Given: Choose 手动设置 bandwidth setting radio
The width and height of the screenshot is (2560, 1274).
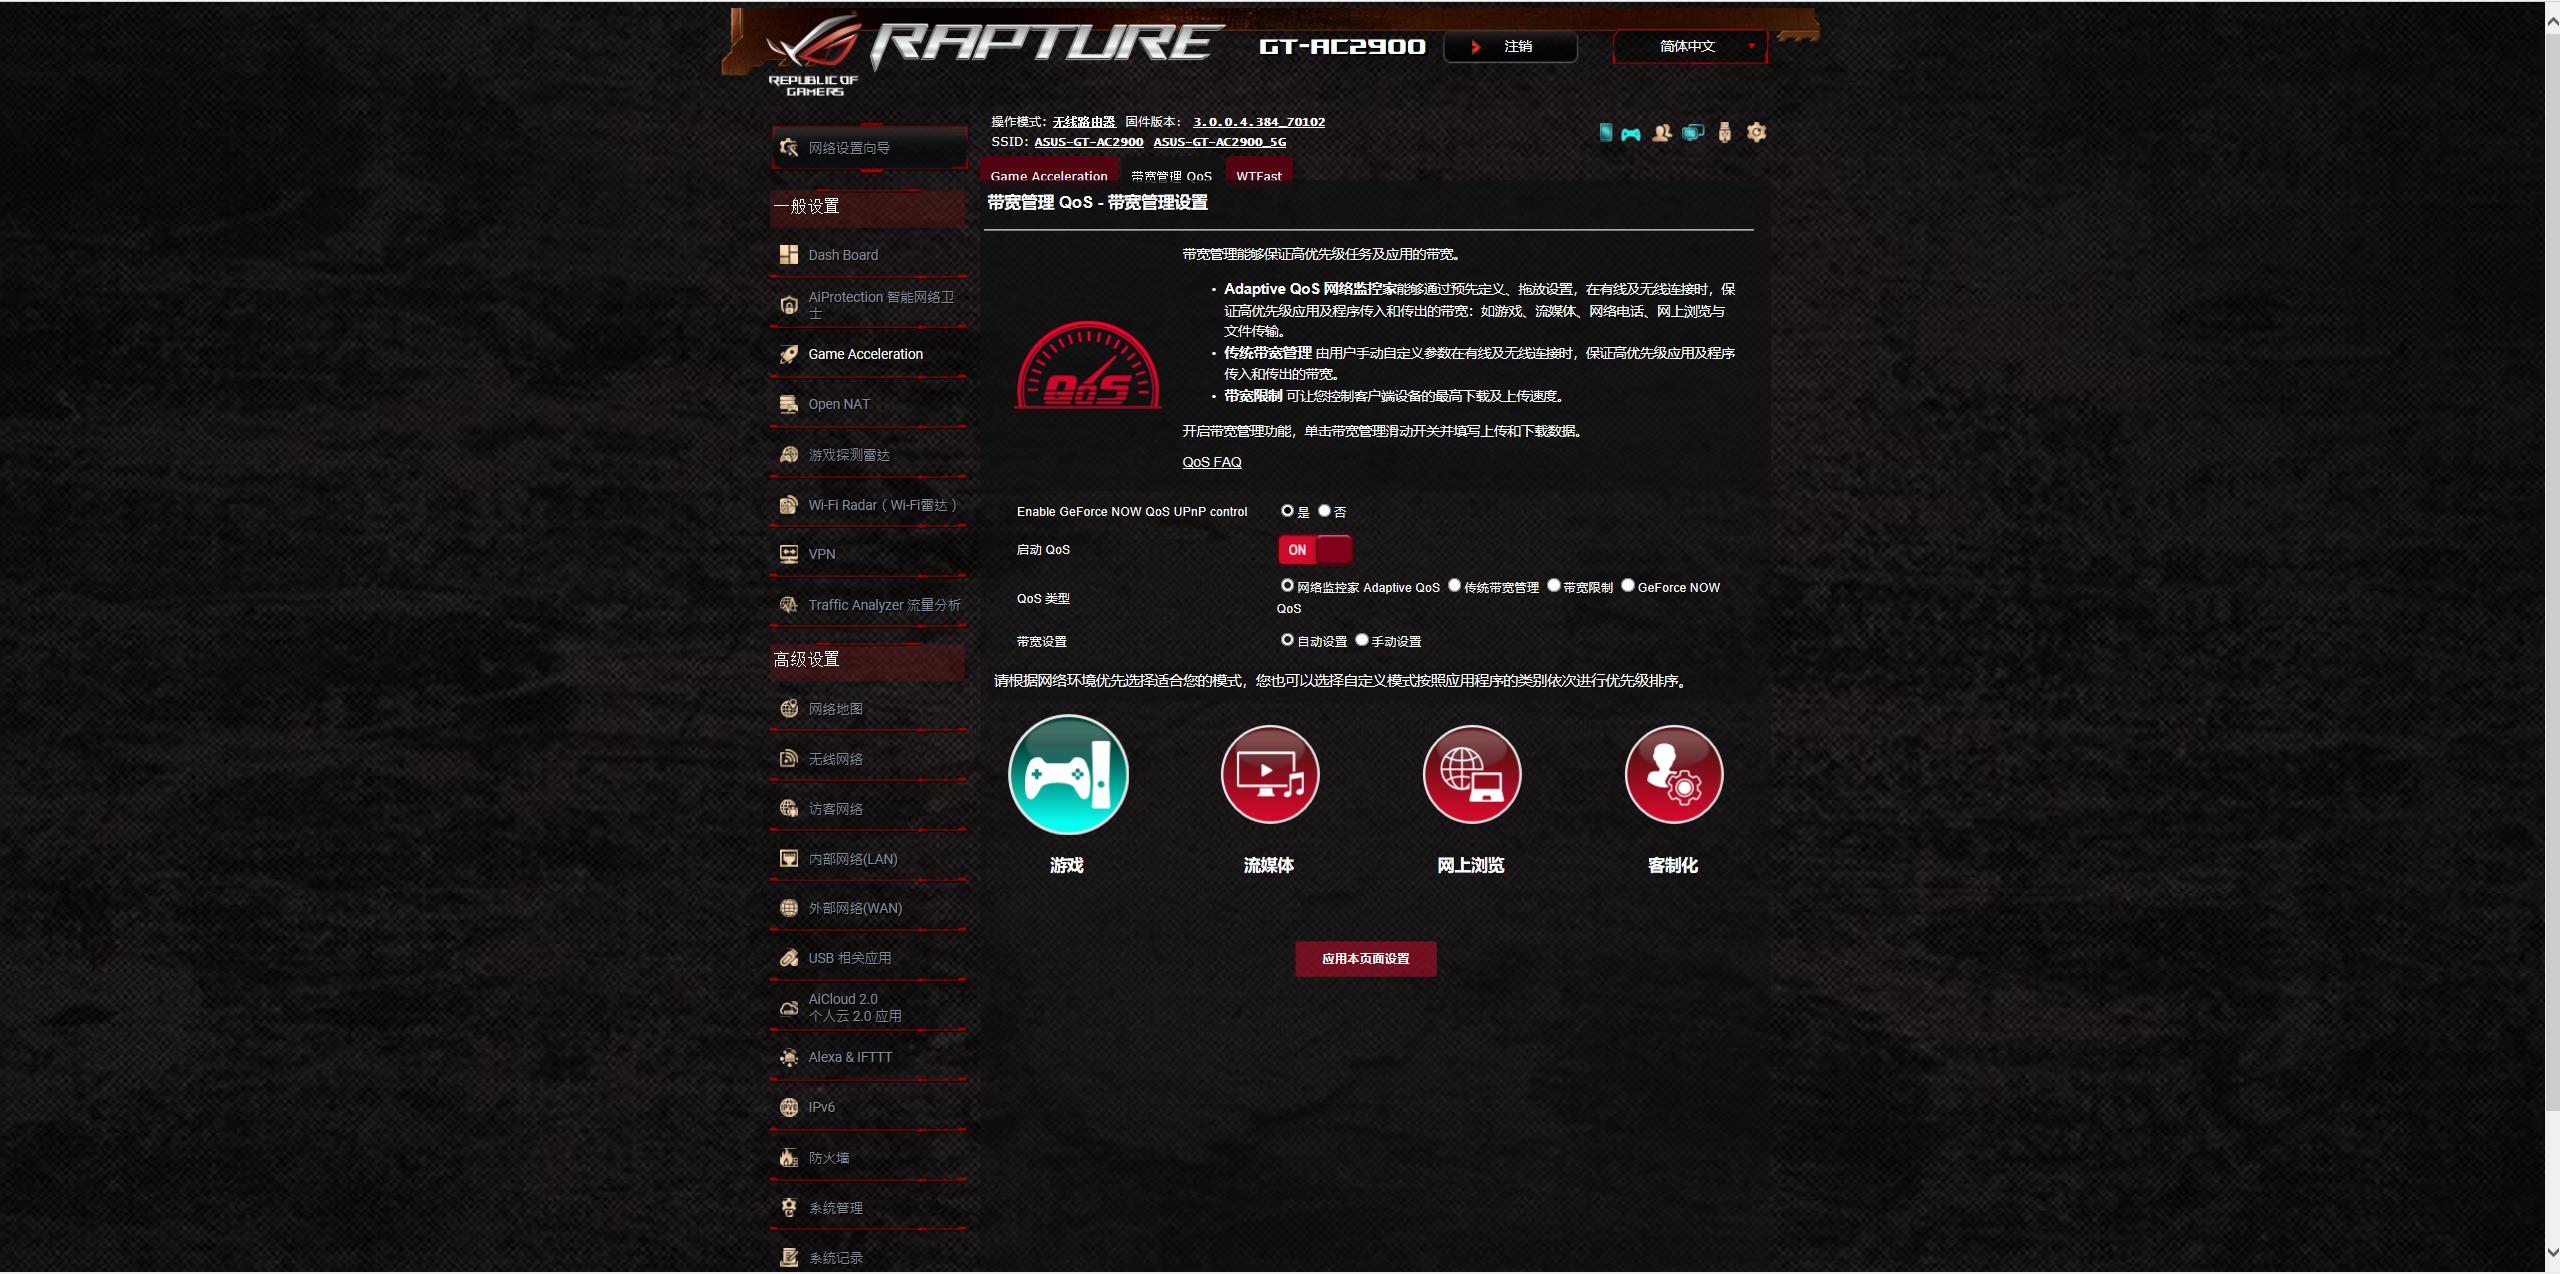Looking at the screenshot, I should click(1361, 640).
